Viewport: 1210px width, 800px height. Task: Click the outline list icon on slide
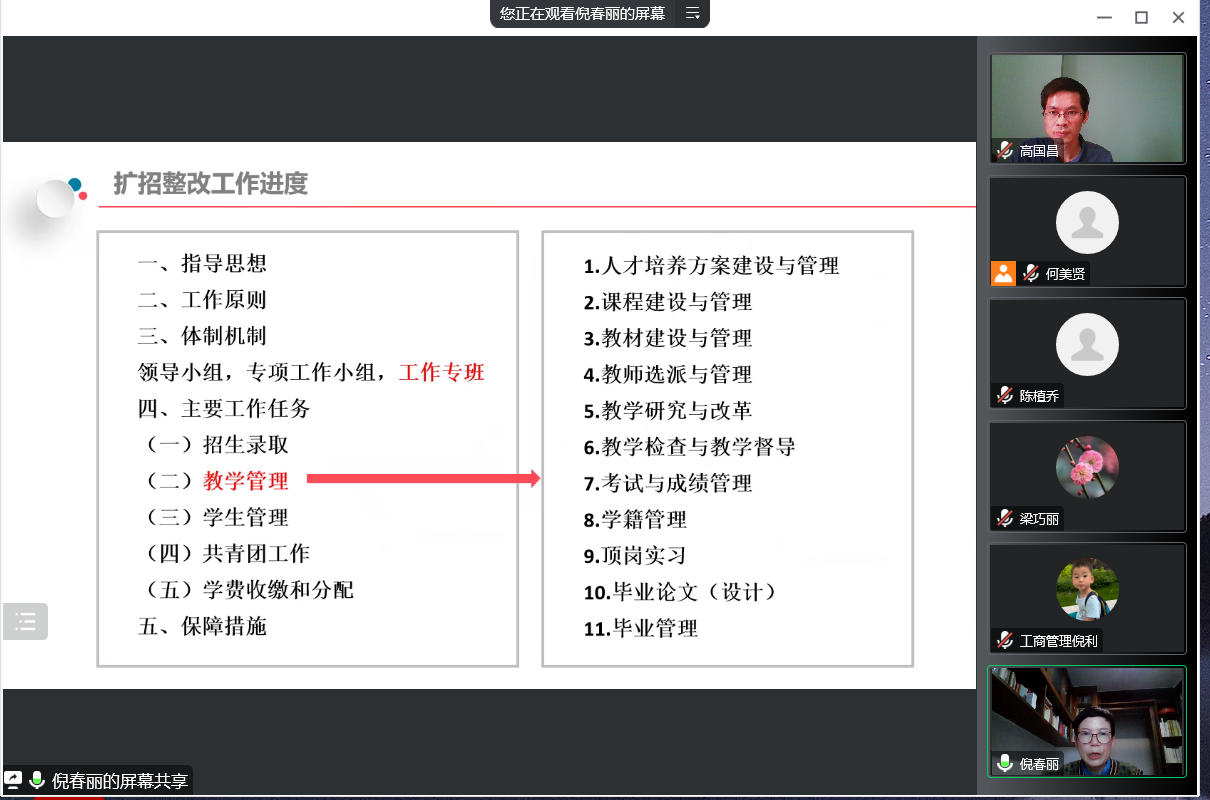click(x=25, y=622)
